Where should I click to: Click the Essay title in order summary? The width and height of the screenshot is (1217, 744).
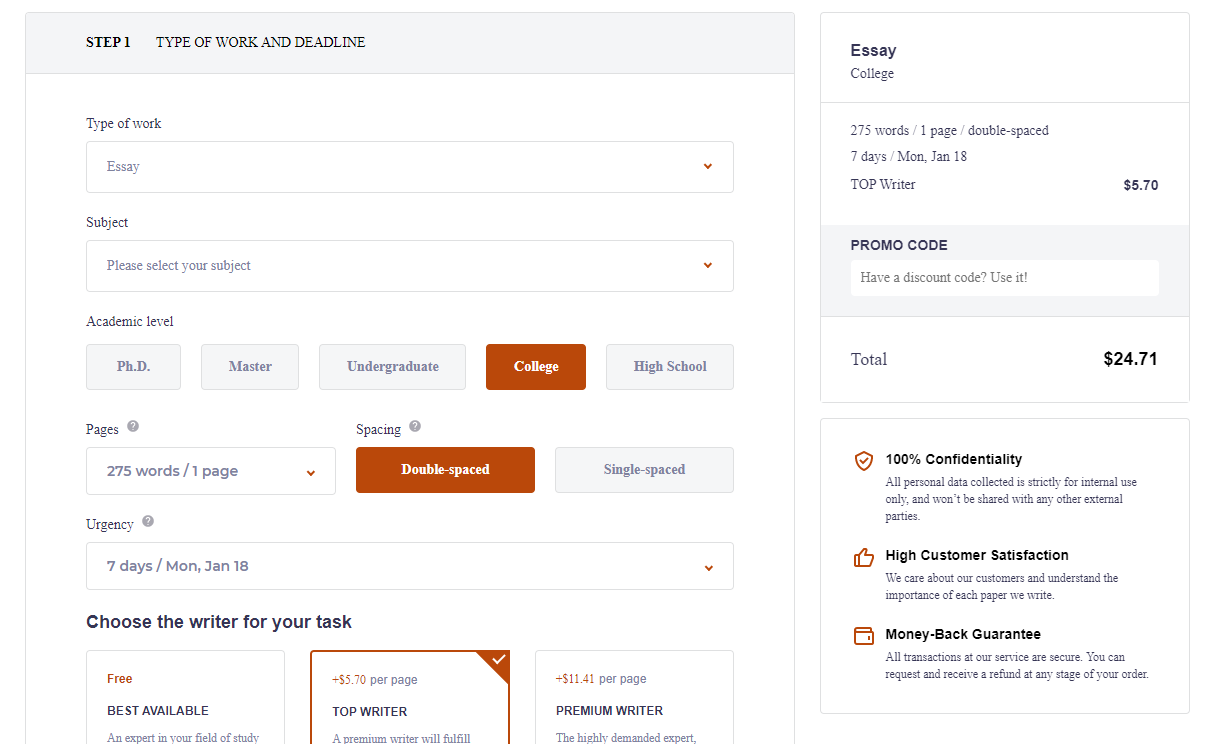pos(873,50)
